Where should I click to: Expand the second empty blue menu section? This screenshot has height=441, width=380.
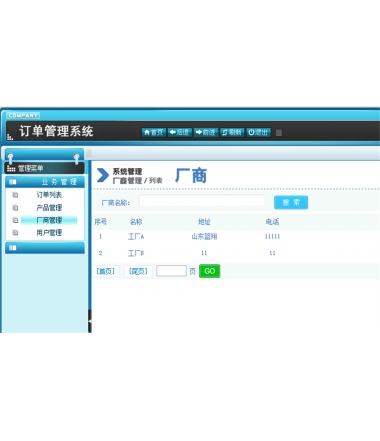pos(45,248)
